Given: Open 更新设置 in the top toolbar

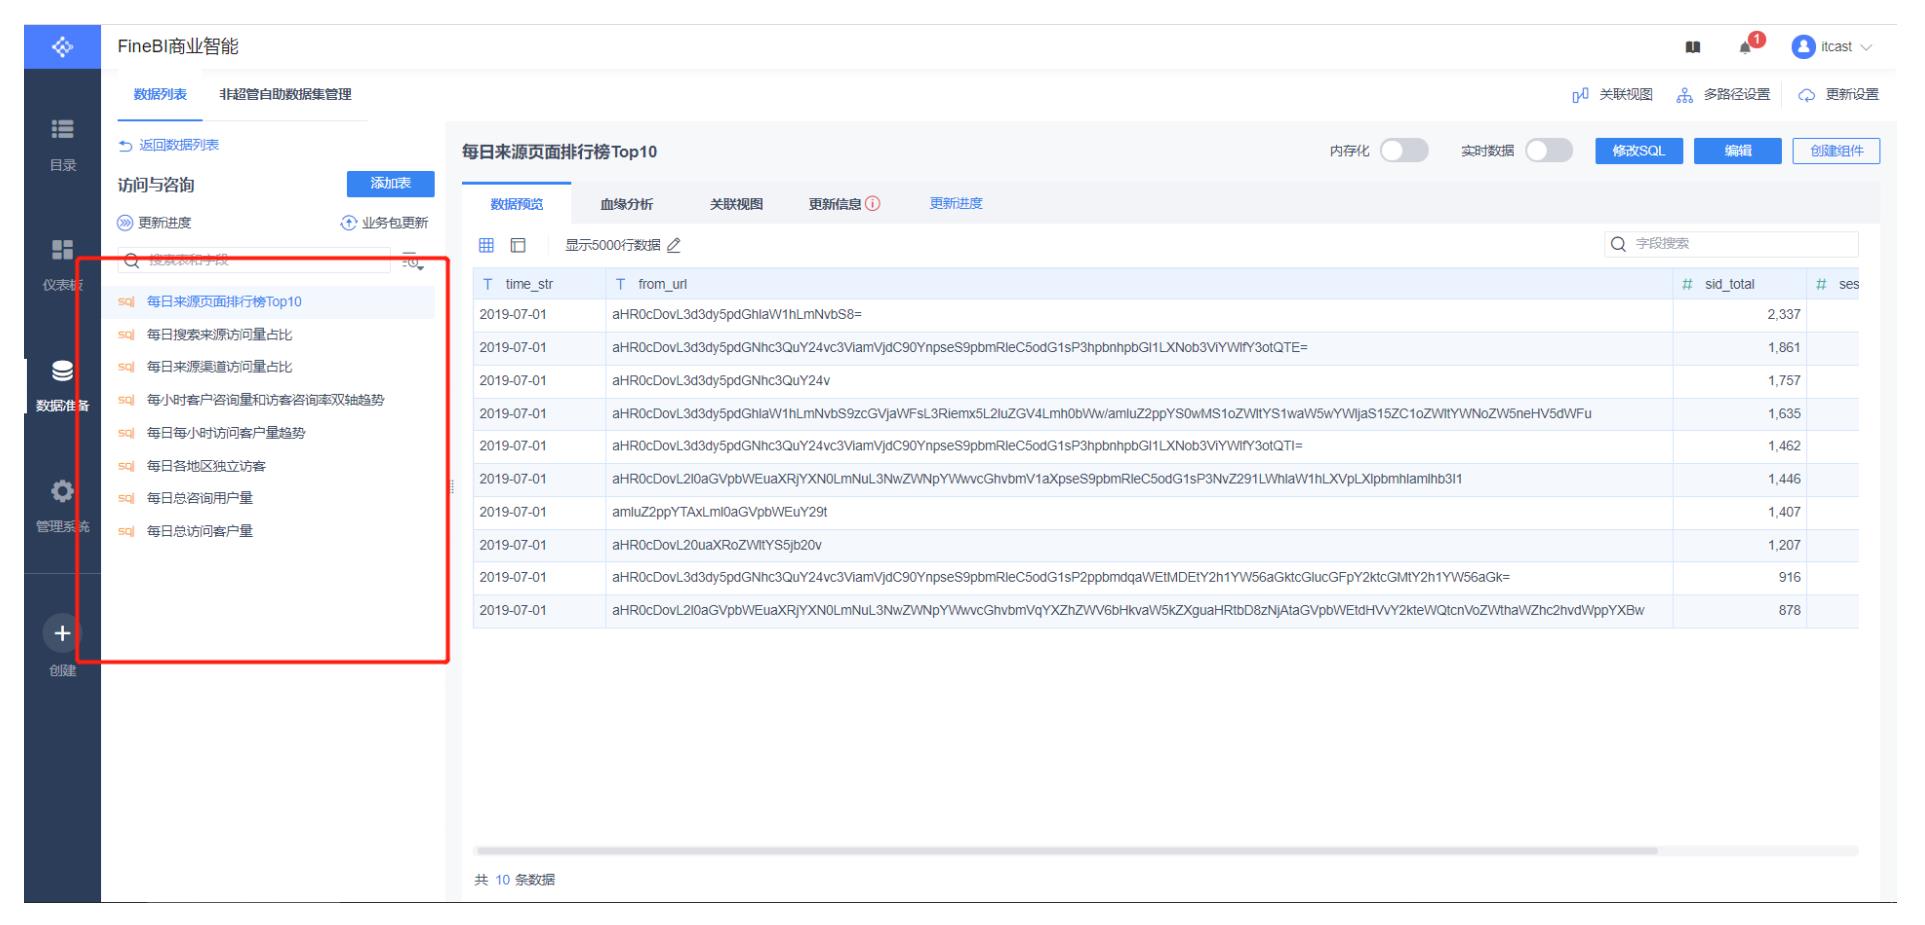Looking at the screenshot, I should pyautogui.click(x=1838, y=95).
